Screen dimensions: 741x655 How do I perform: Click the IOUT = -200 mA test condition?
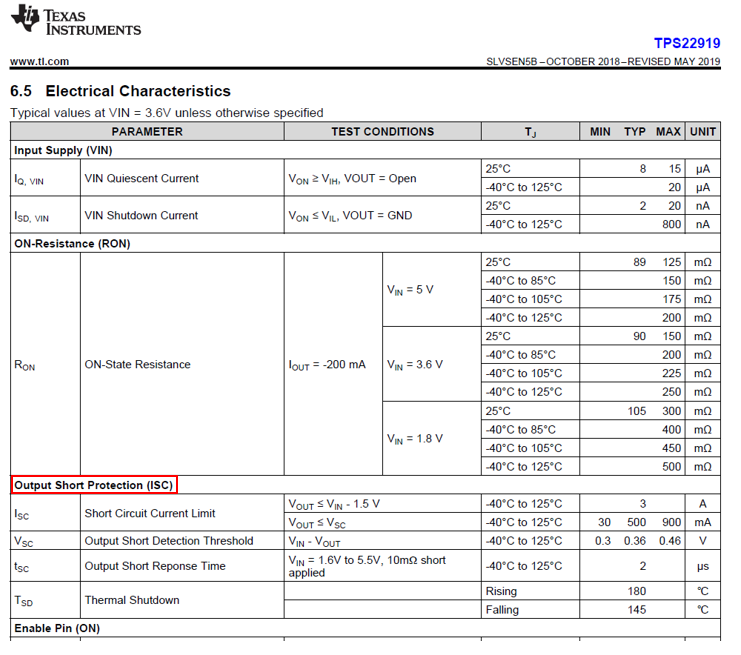tap(327, 365)
